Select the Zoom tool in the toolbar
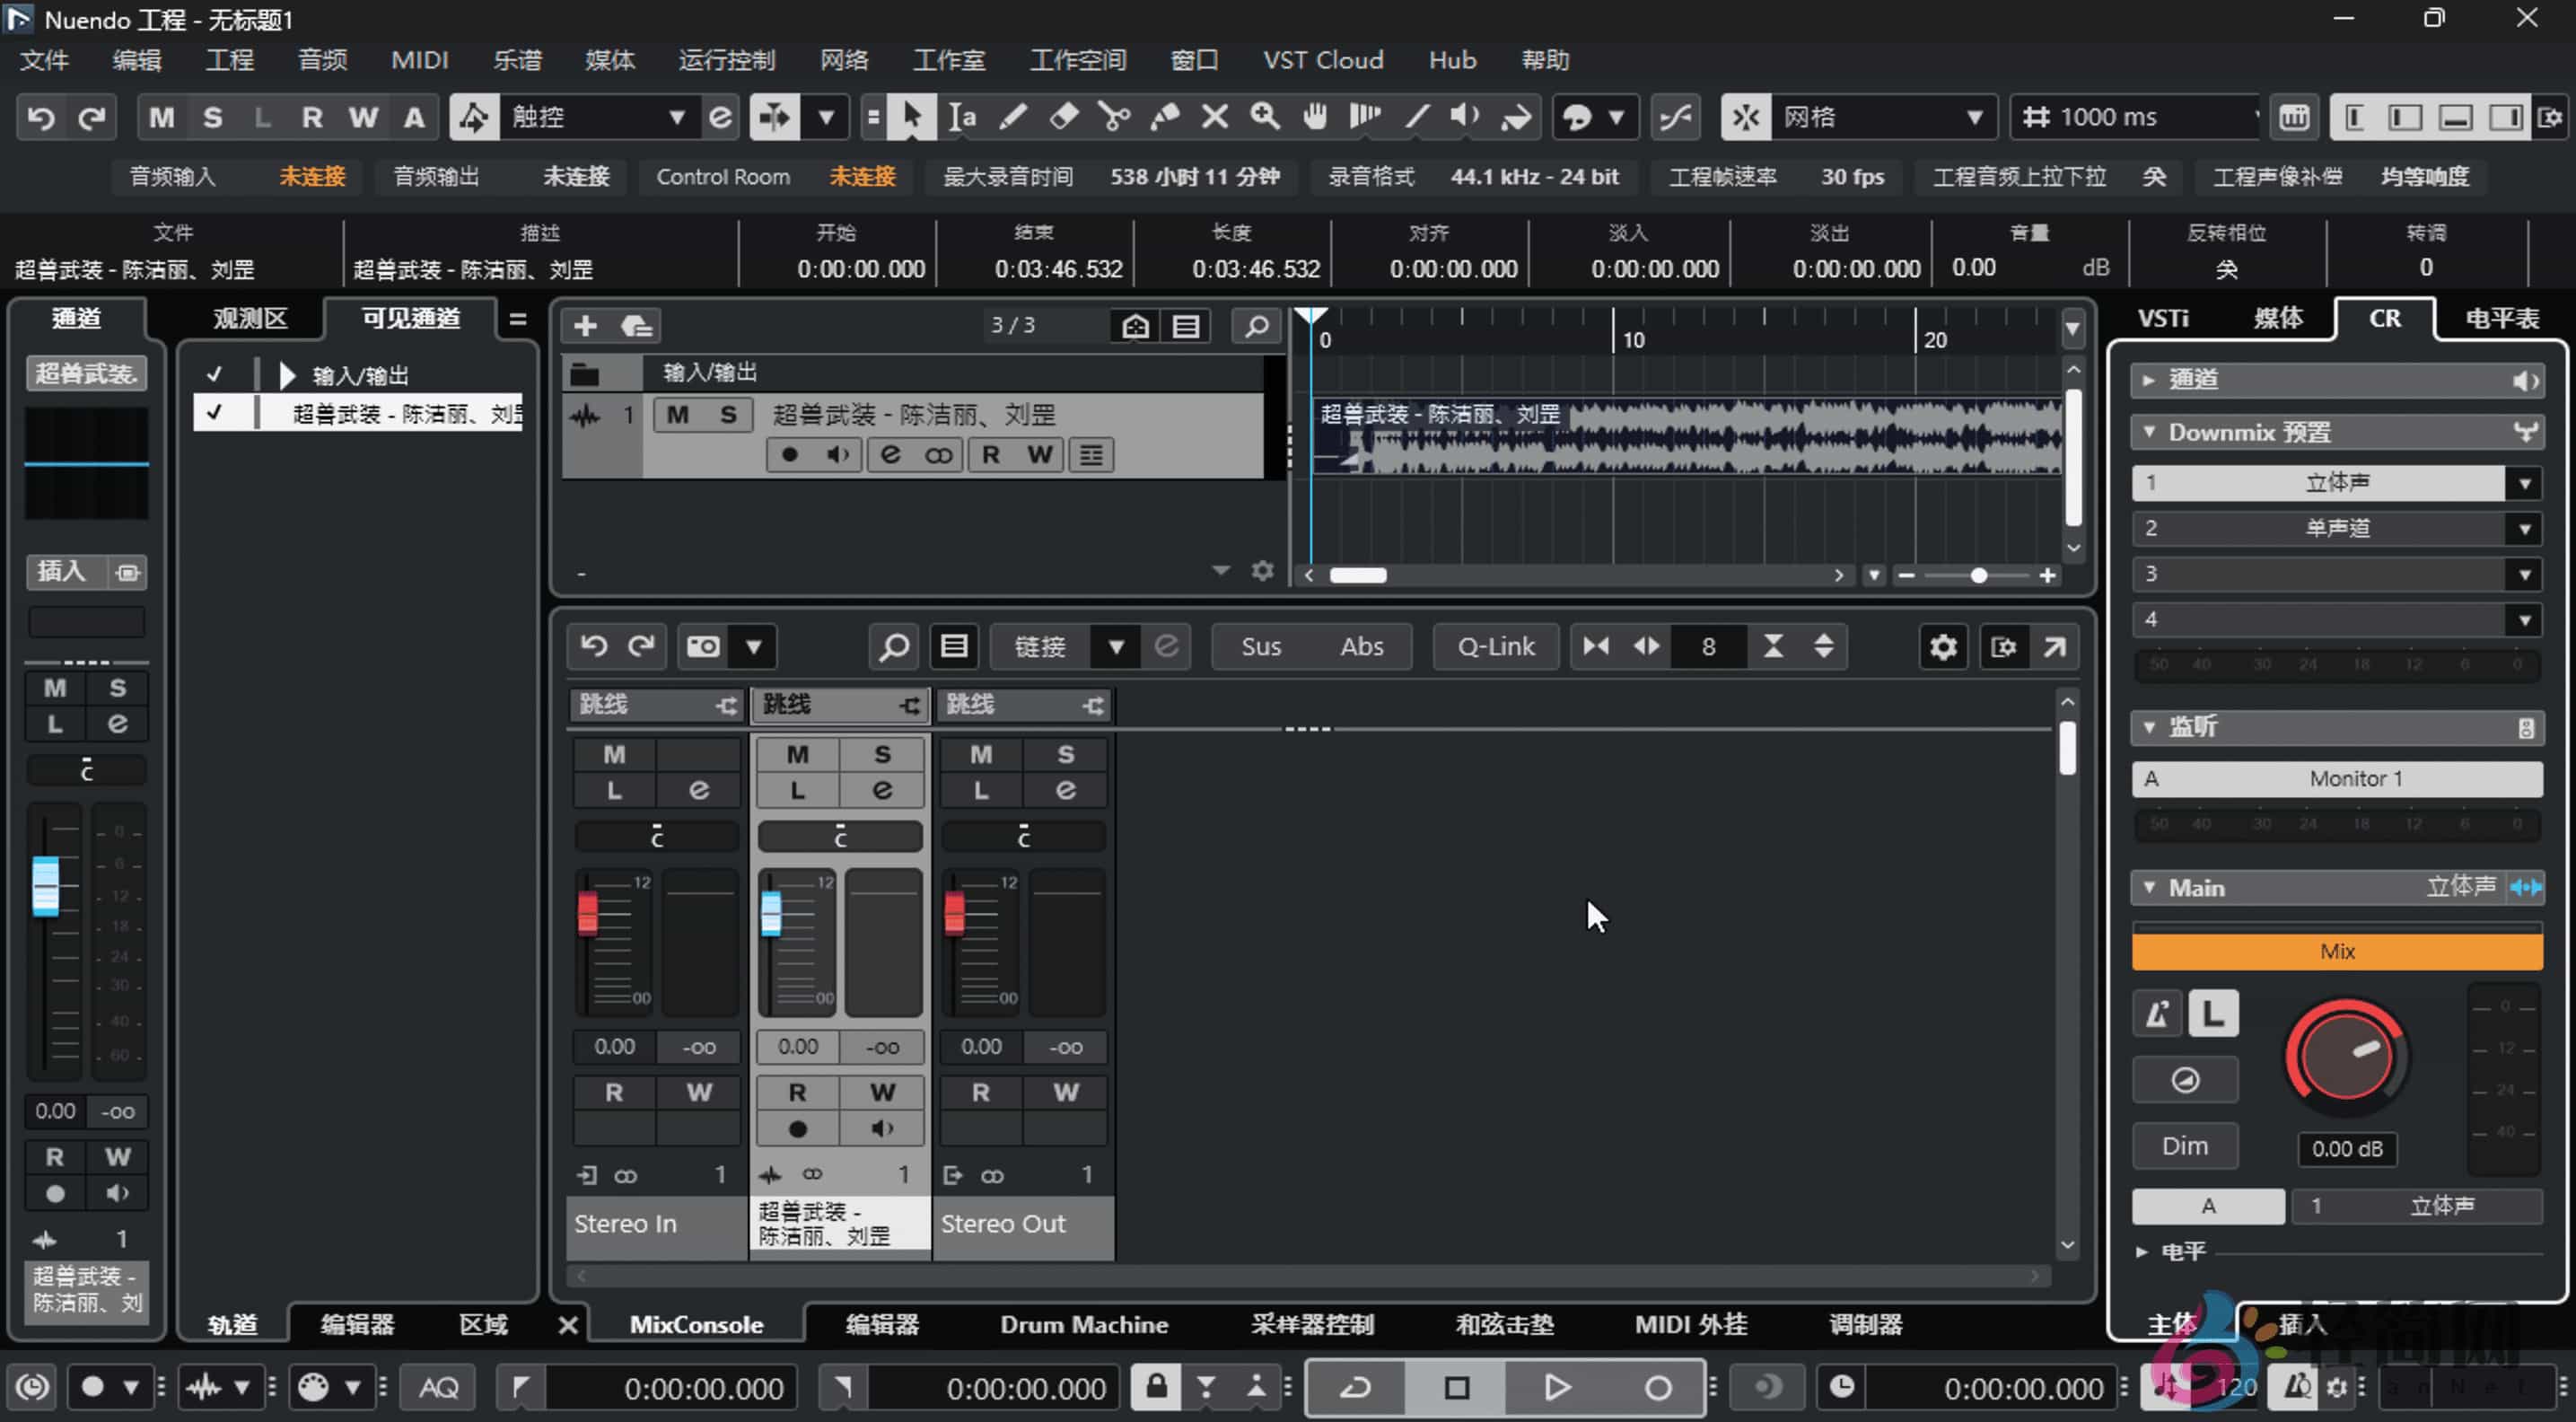 pos(1263,117)
